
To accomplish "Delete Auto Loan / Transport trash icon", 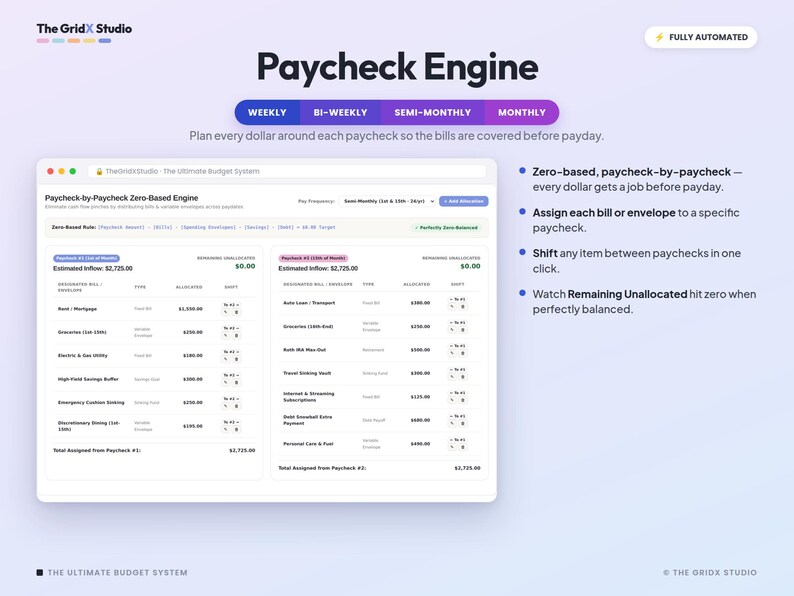I will click(462, 306).
